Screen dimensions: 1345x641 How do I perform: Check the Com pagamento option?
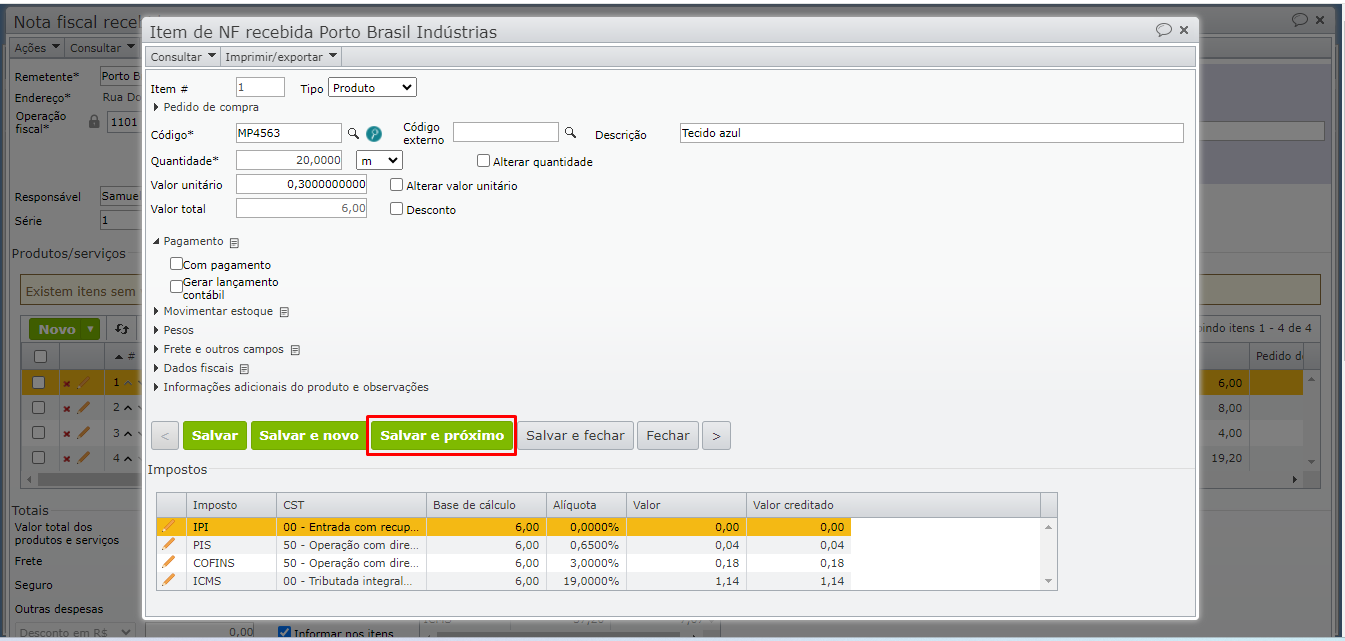tap(177, 264)
